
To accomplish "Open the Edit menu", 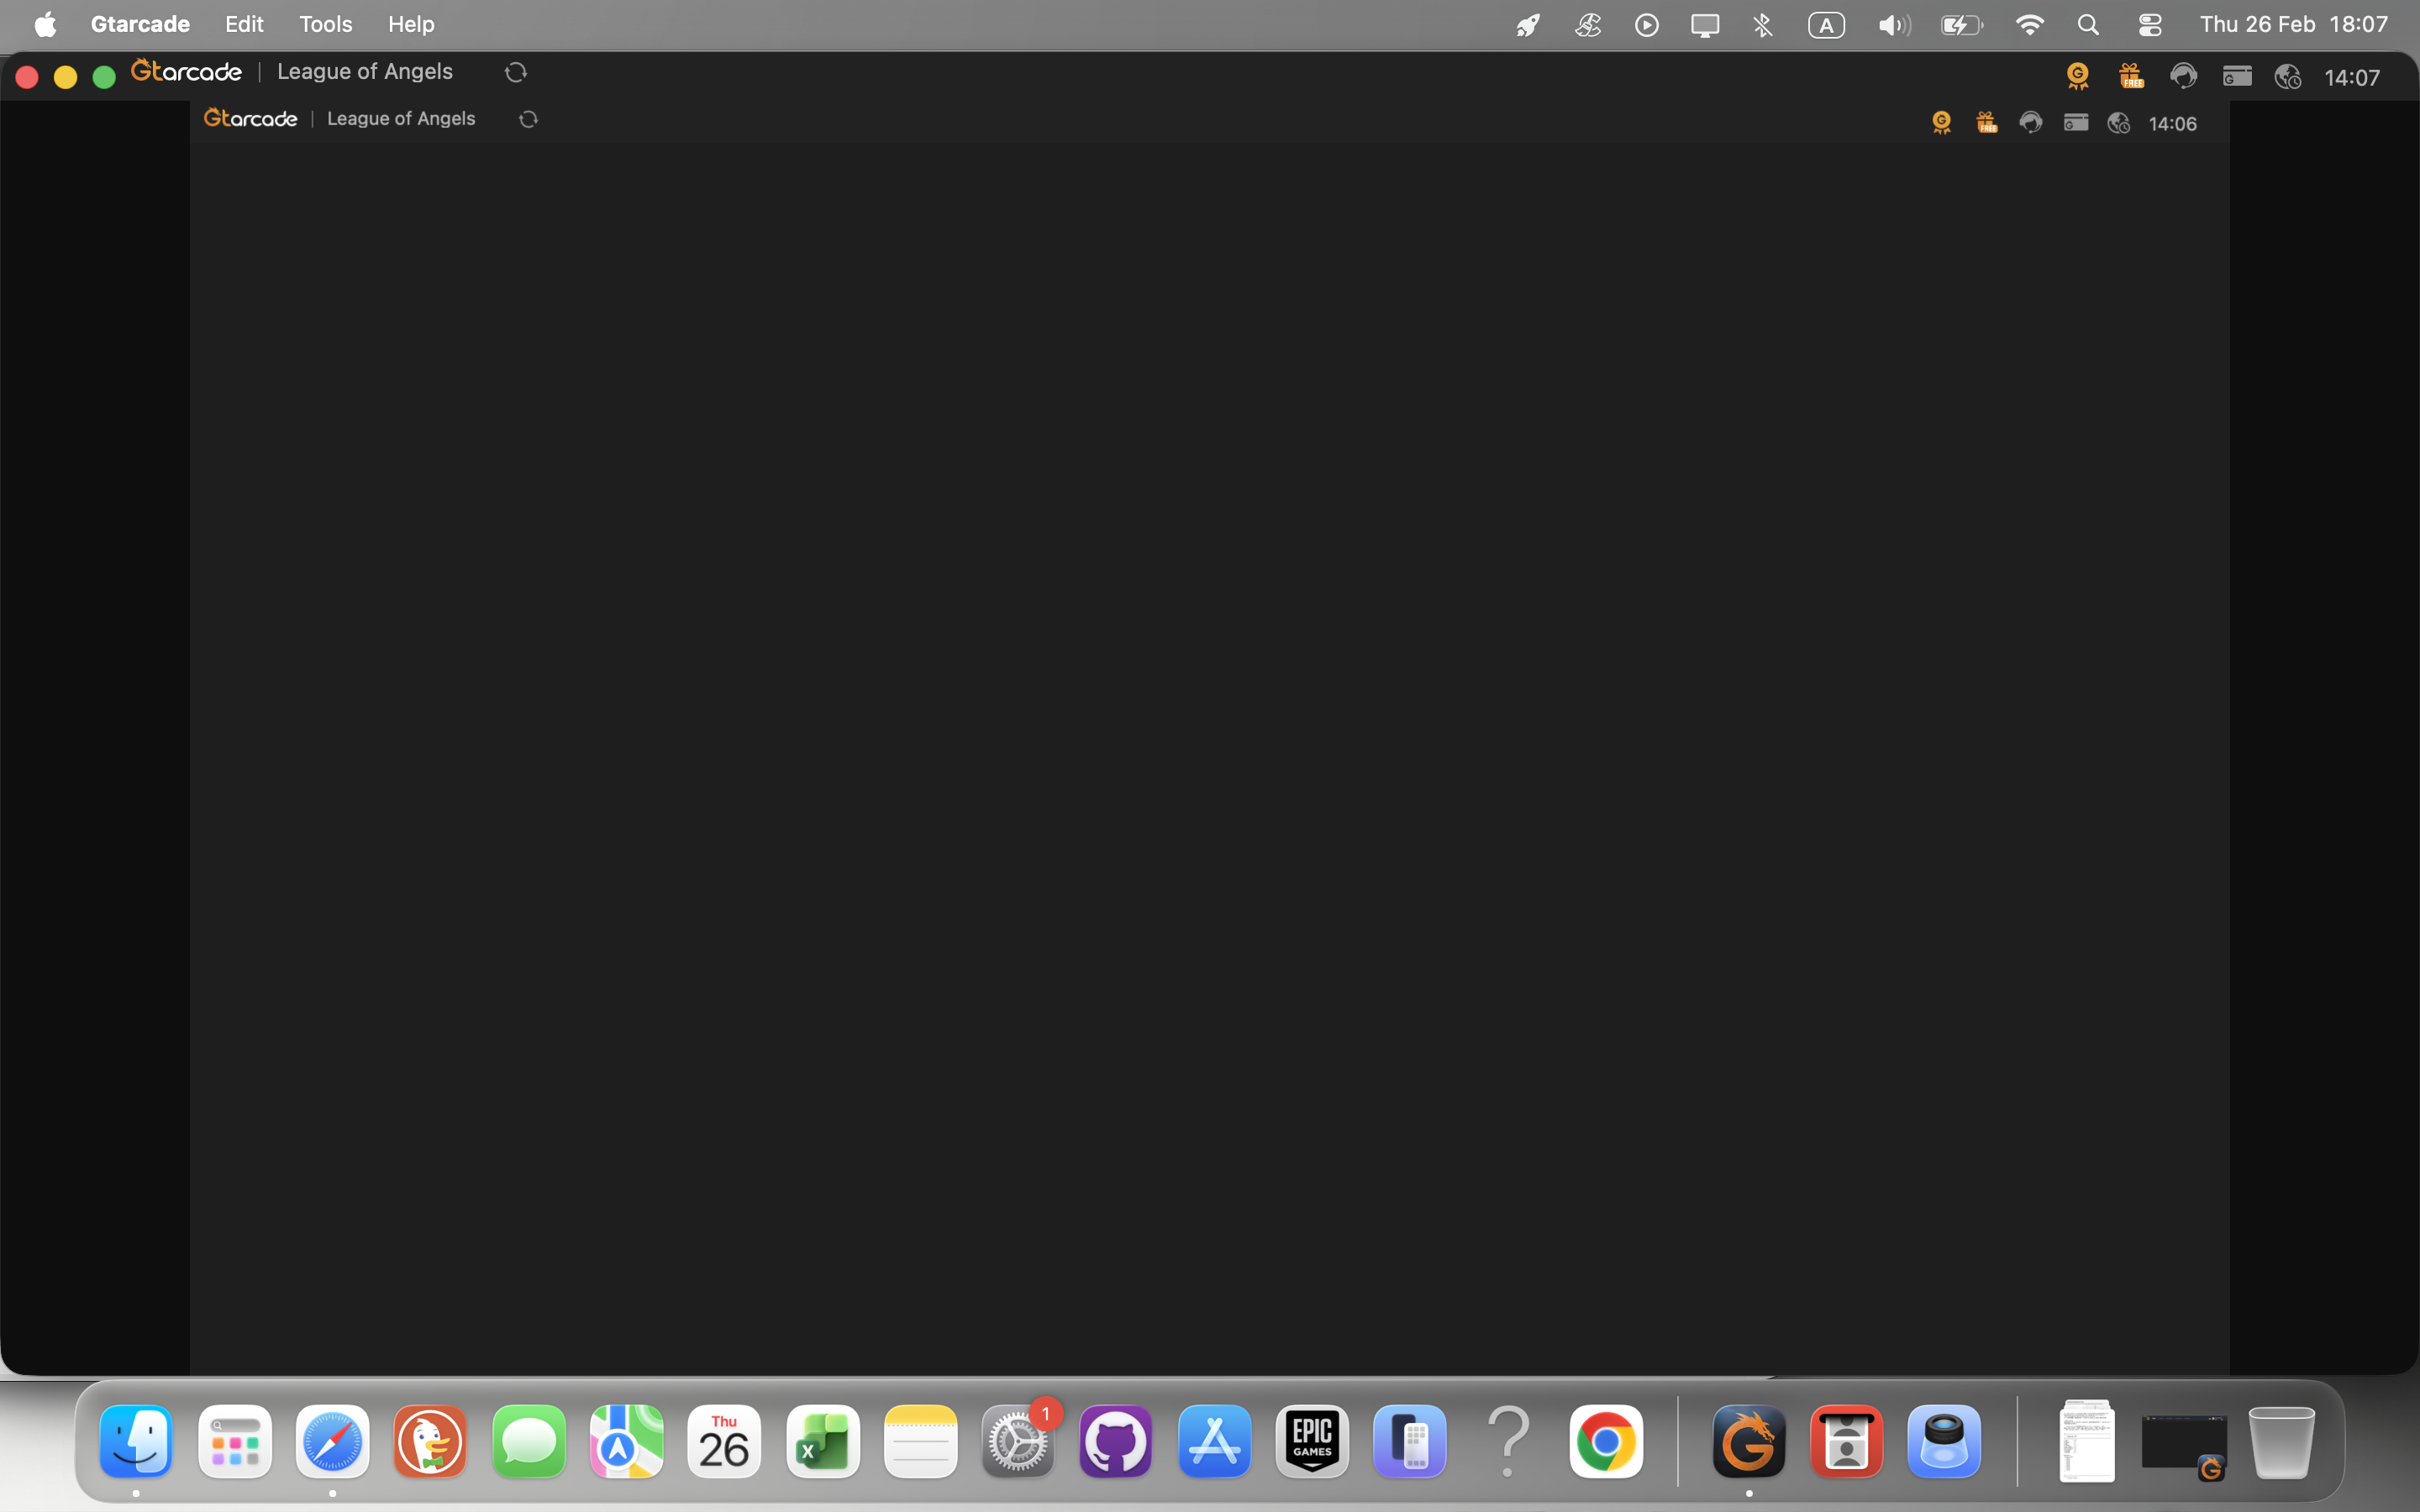I will click(x=244, y=24).
